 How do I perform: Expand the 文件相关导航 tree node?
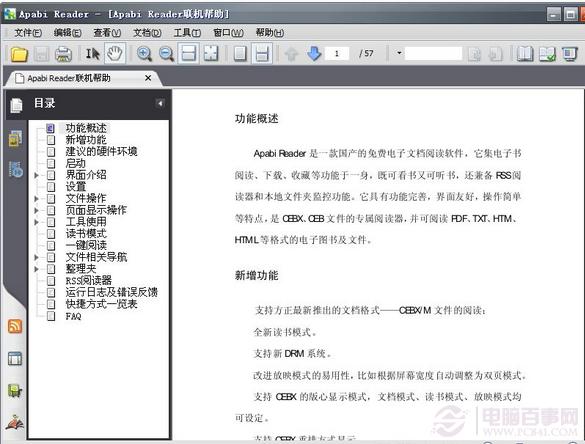pos(36,257)
